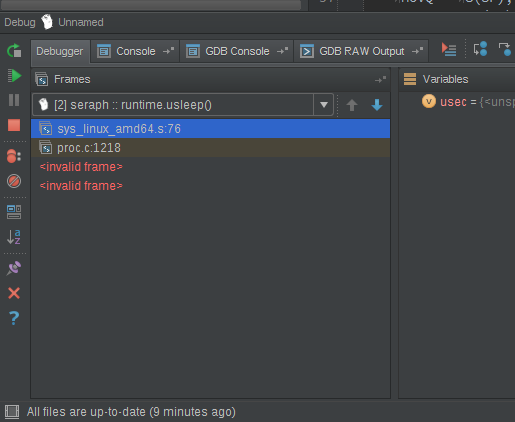515x422 pixels.
Task: Stop the debug session red square
Action: pos(14,125)
